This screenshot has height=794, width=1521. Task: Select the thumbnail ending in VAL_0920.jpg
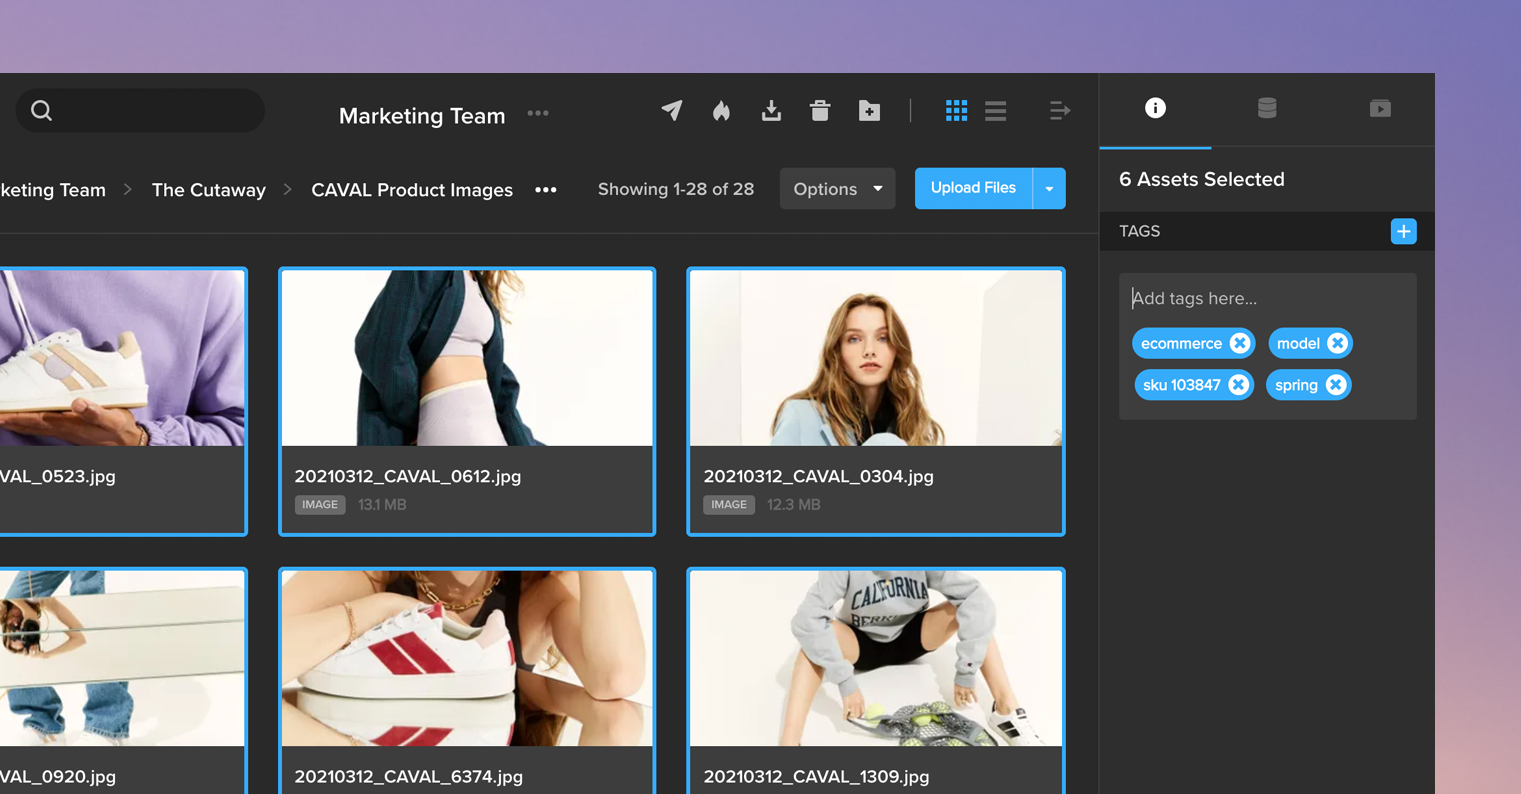click(x=122, y=658)
